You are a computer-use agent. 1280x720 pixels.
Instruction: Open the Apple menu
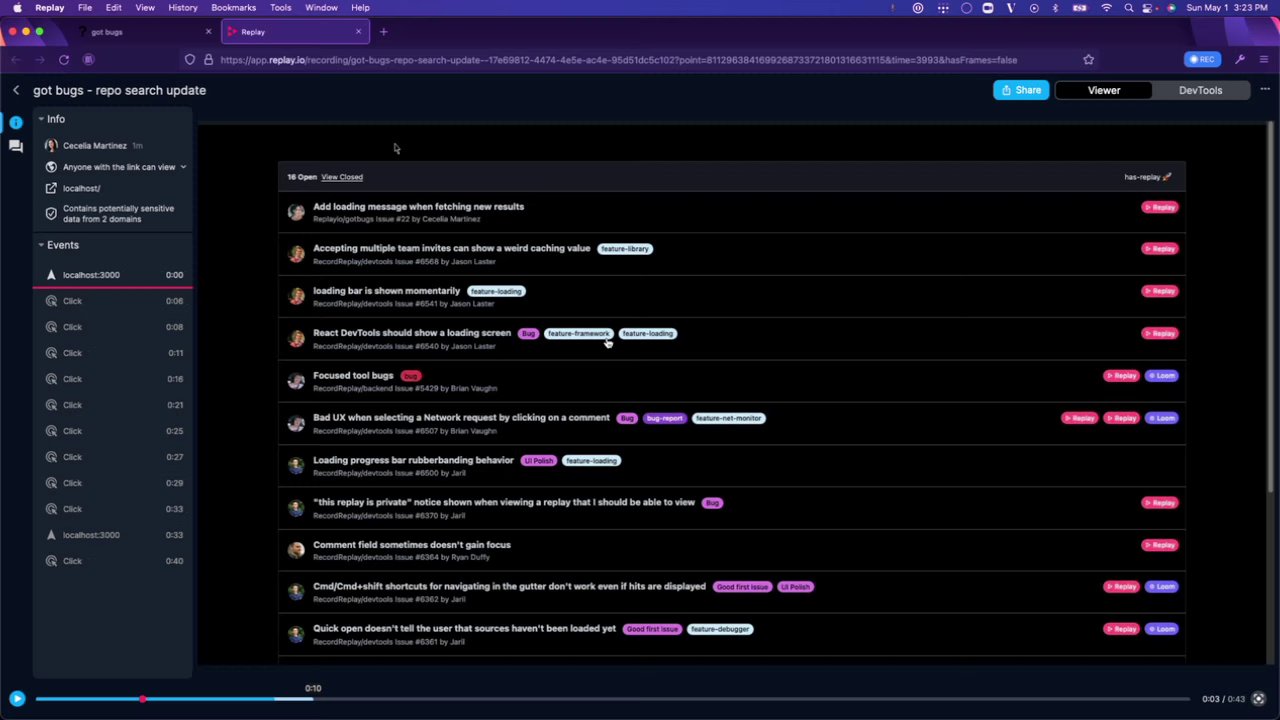(x=17, y=8)
